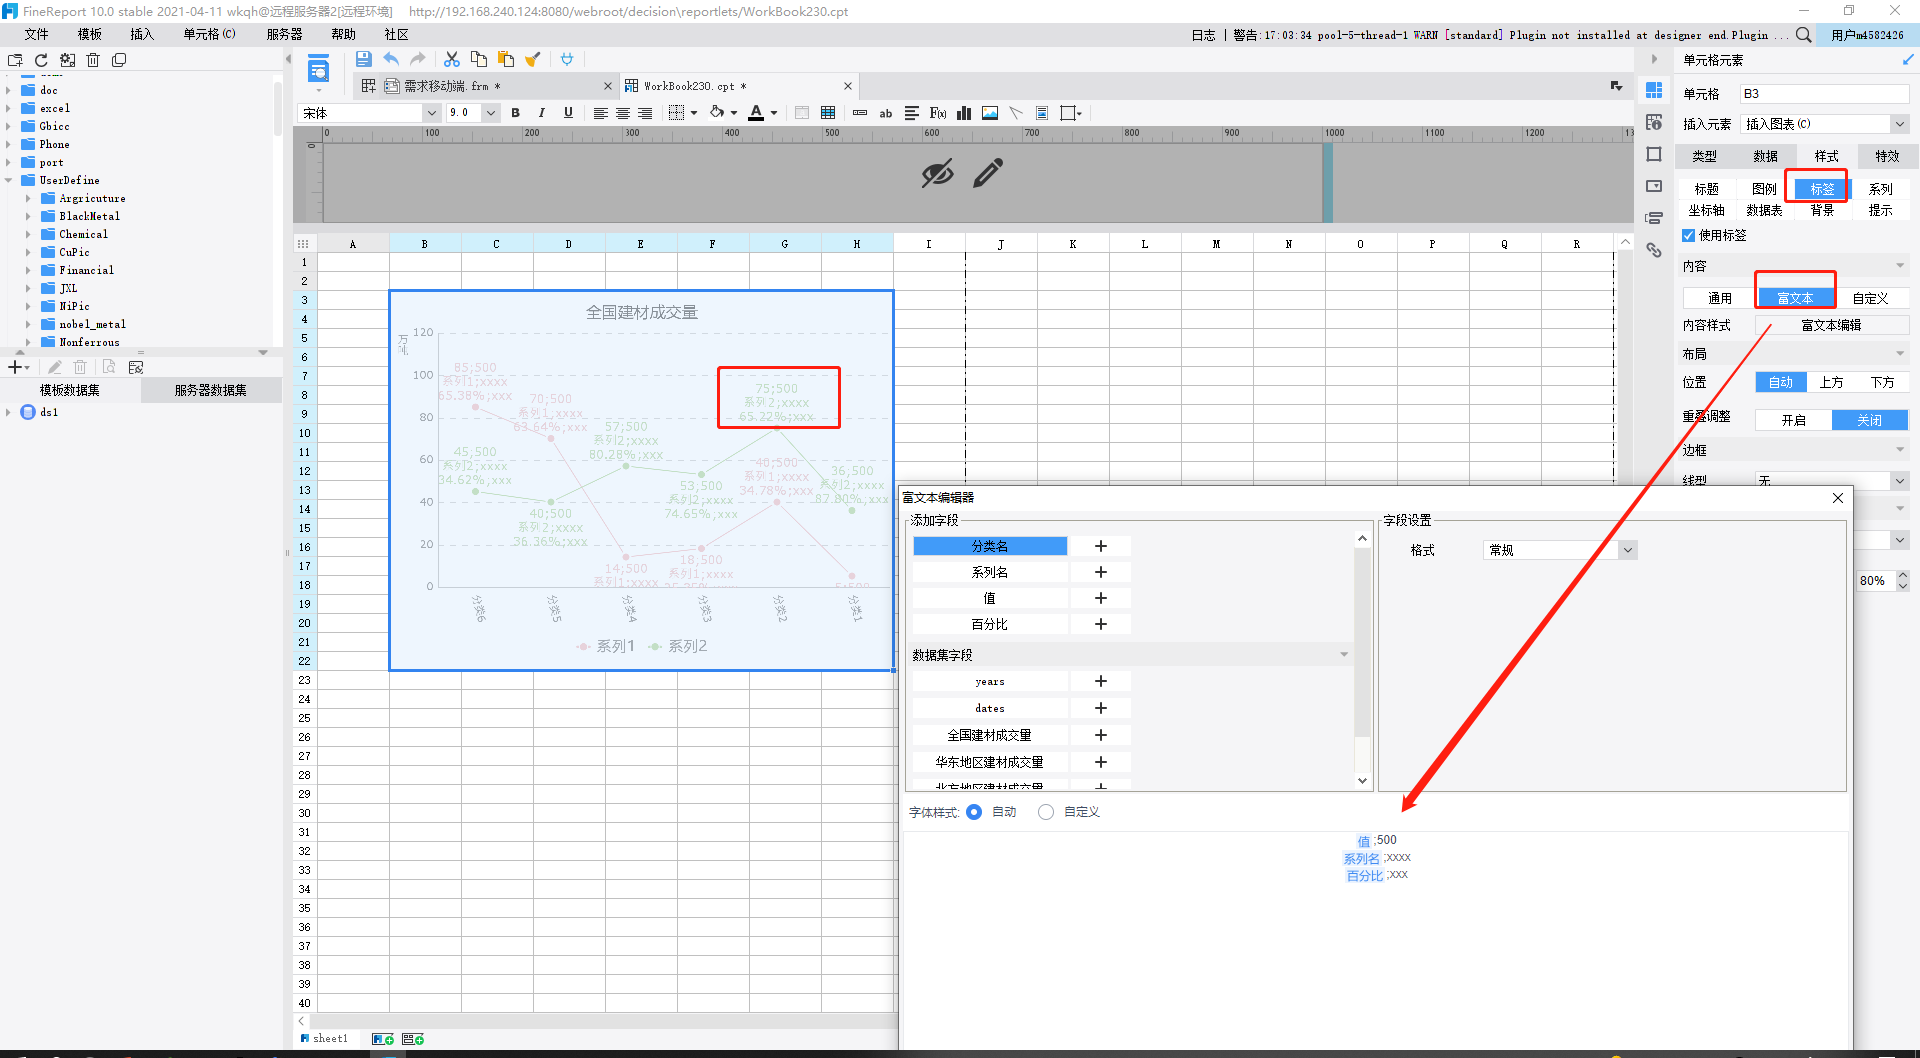The width and height of the screenshot is (1920, 1058).
Task: Switch the label content mode to 自定义
Action: click(x=1870, y=298)
